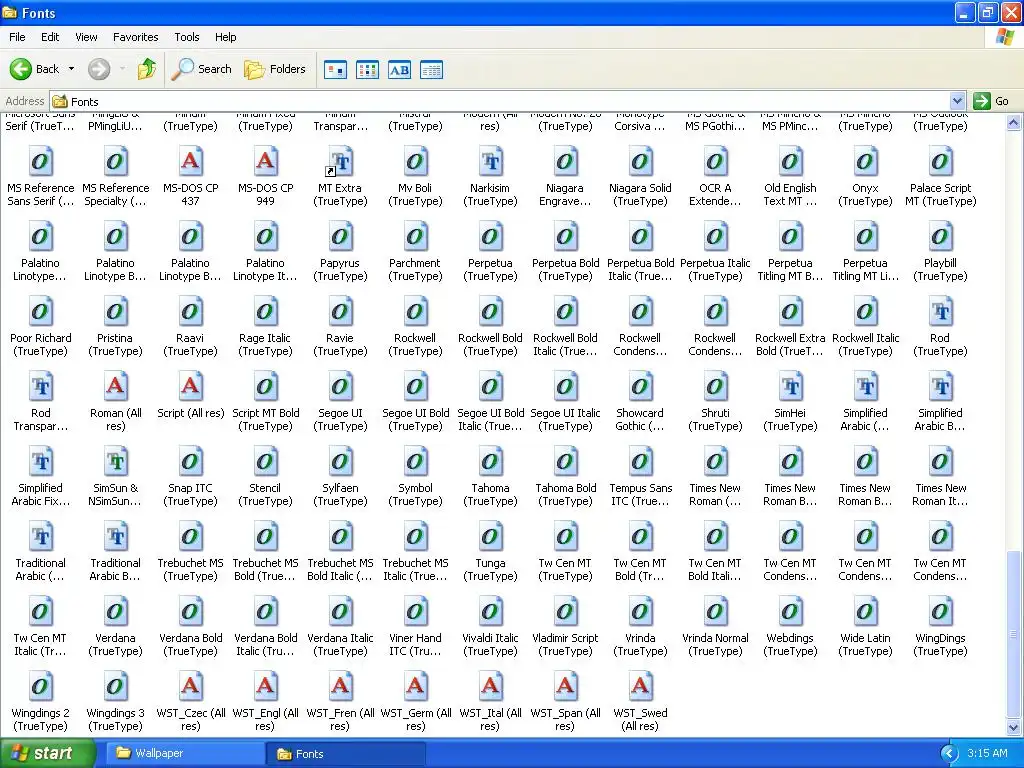This screenshot has height=768, width=1024.
Task: Click the taskbar clock
Action: click(987, 754)
